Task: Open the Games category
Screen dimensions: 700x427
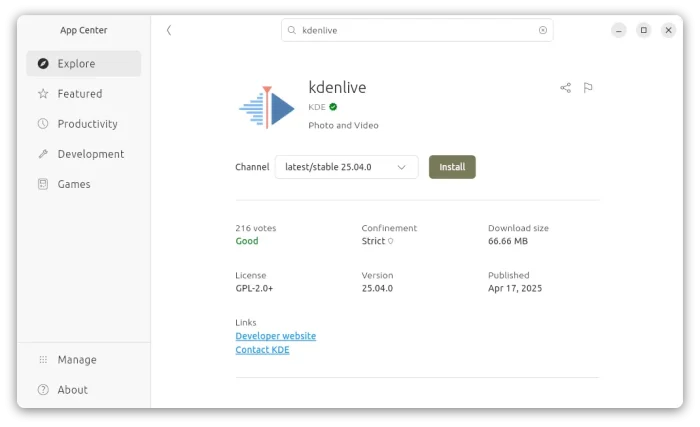Action: coord(83,184)
